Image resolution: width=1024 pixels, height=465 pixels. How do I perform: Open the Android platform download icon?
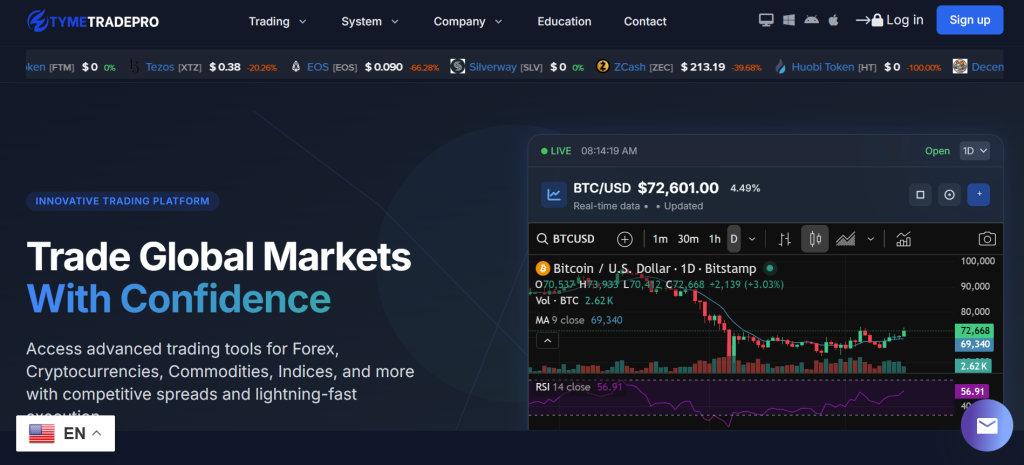(811, 20)
